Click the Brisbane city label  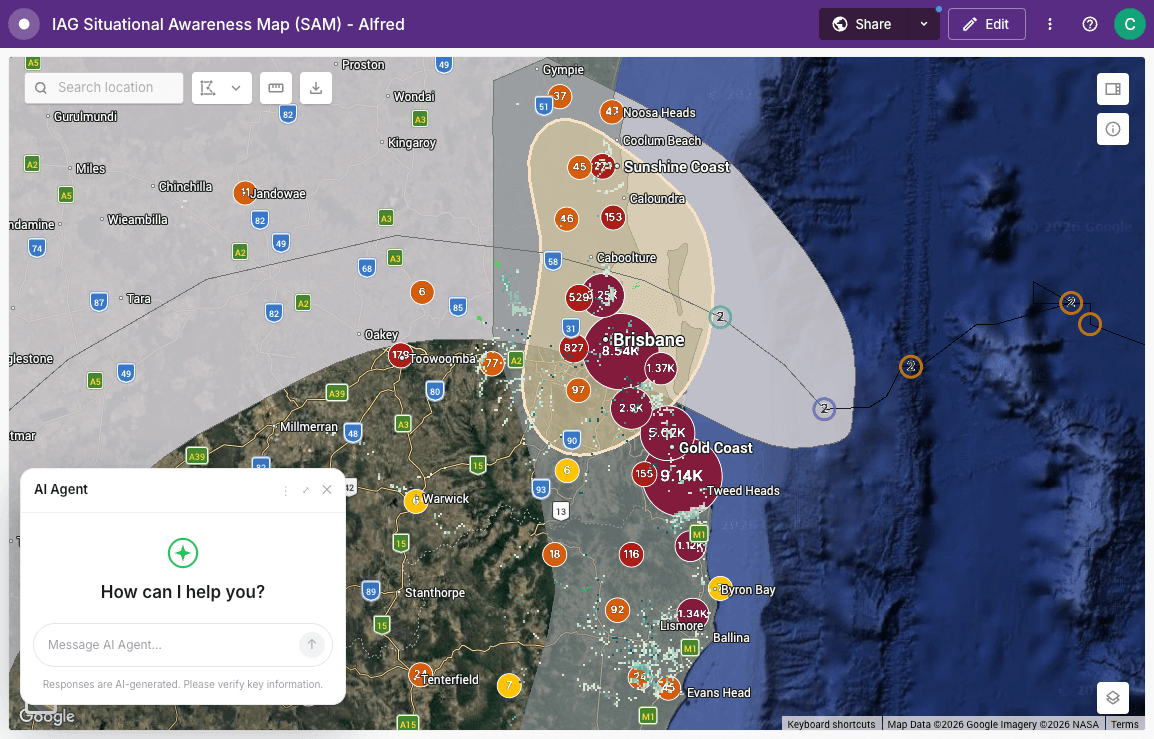pos(648,339)
